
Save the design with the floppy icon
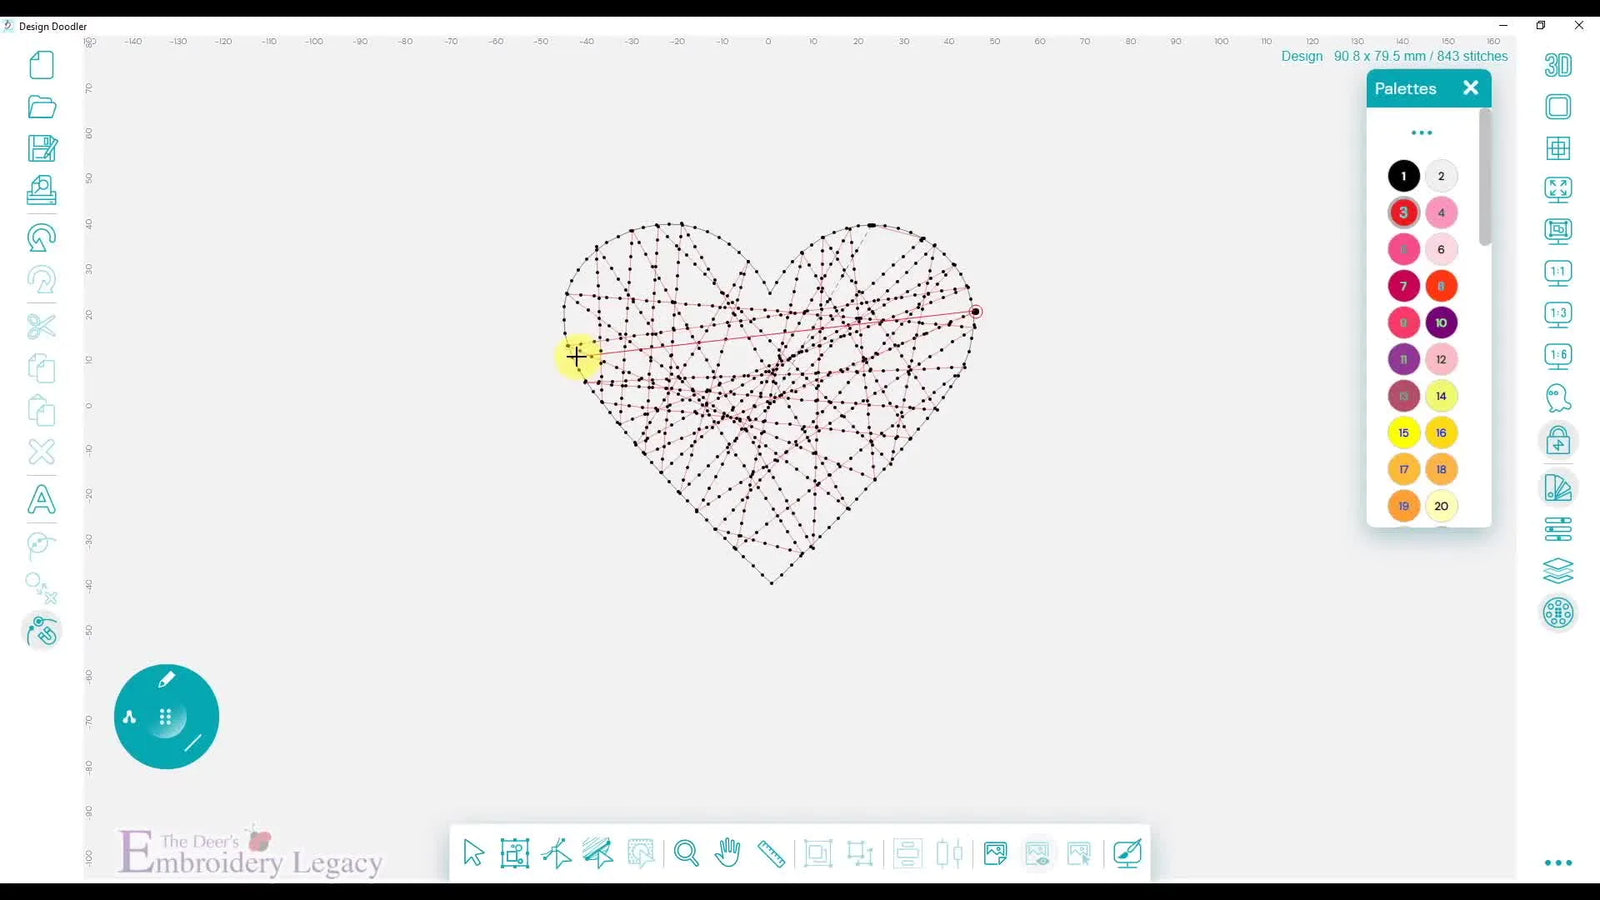point(42,148)
